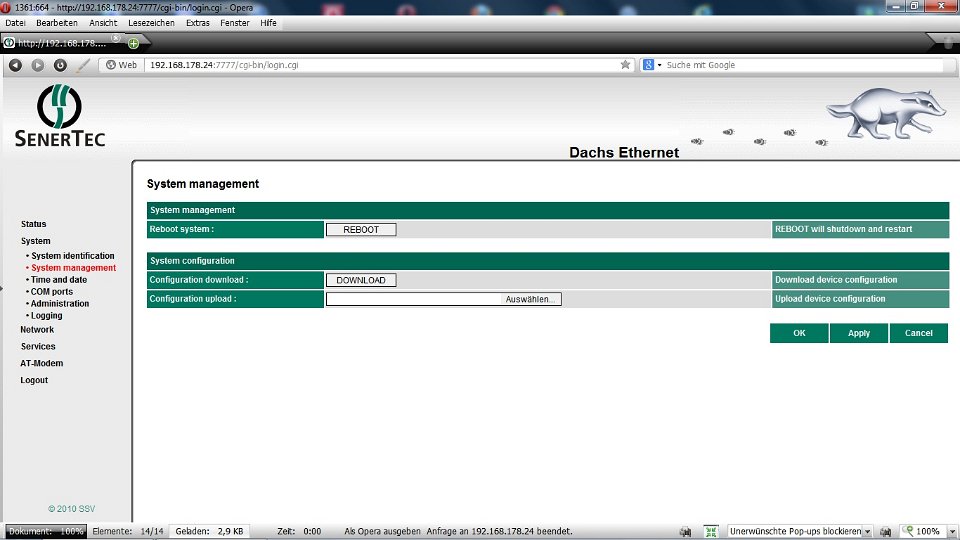The height and width of the screenshot is (540, 960).
Task: Click the Google search engine icon
Action: coord(650,65)
